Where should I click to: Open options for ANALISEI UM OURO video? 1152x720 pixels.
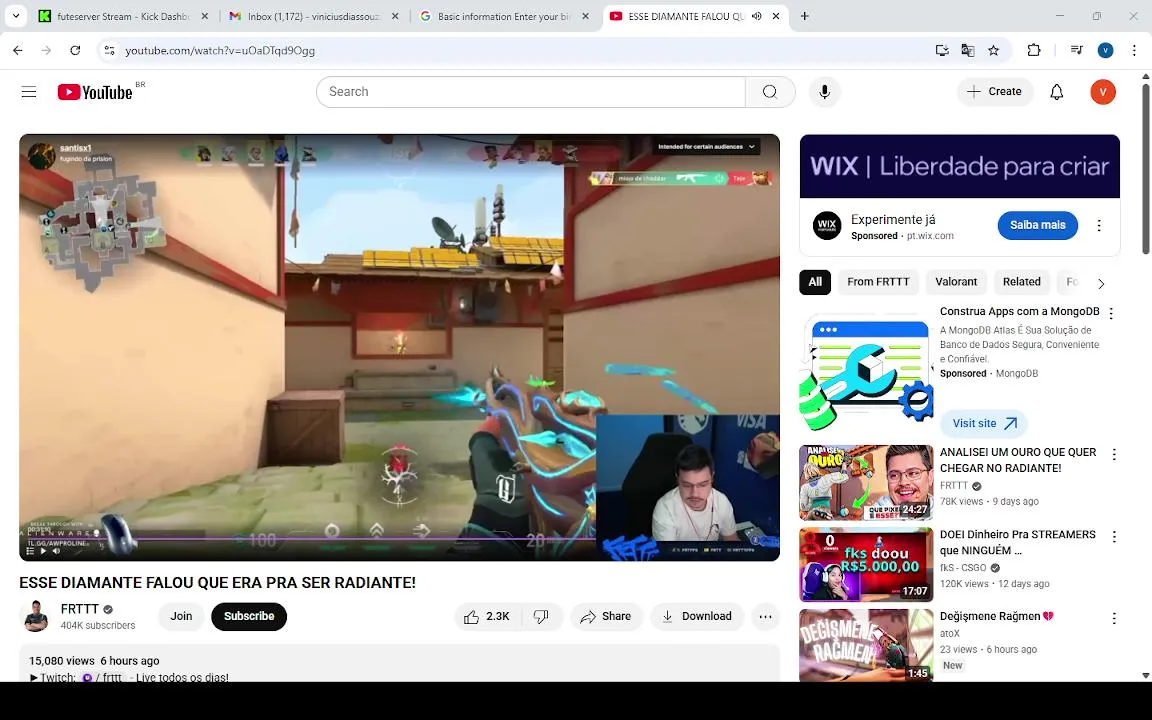1114,454
